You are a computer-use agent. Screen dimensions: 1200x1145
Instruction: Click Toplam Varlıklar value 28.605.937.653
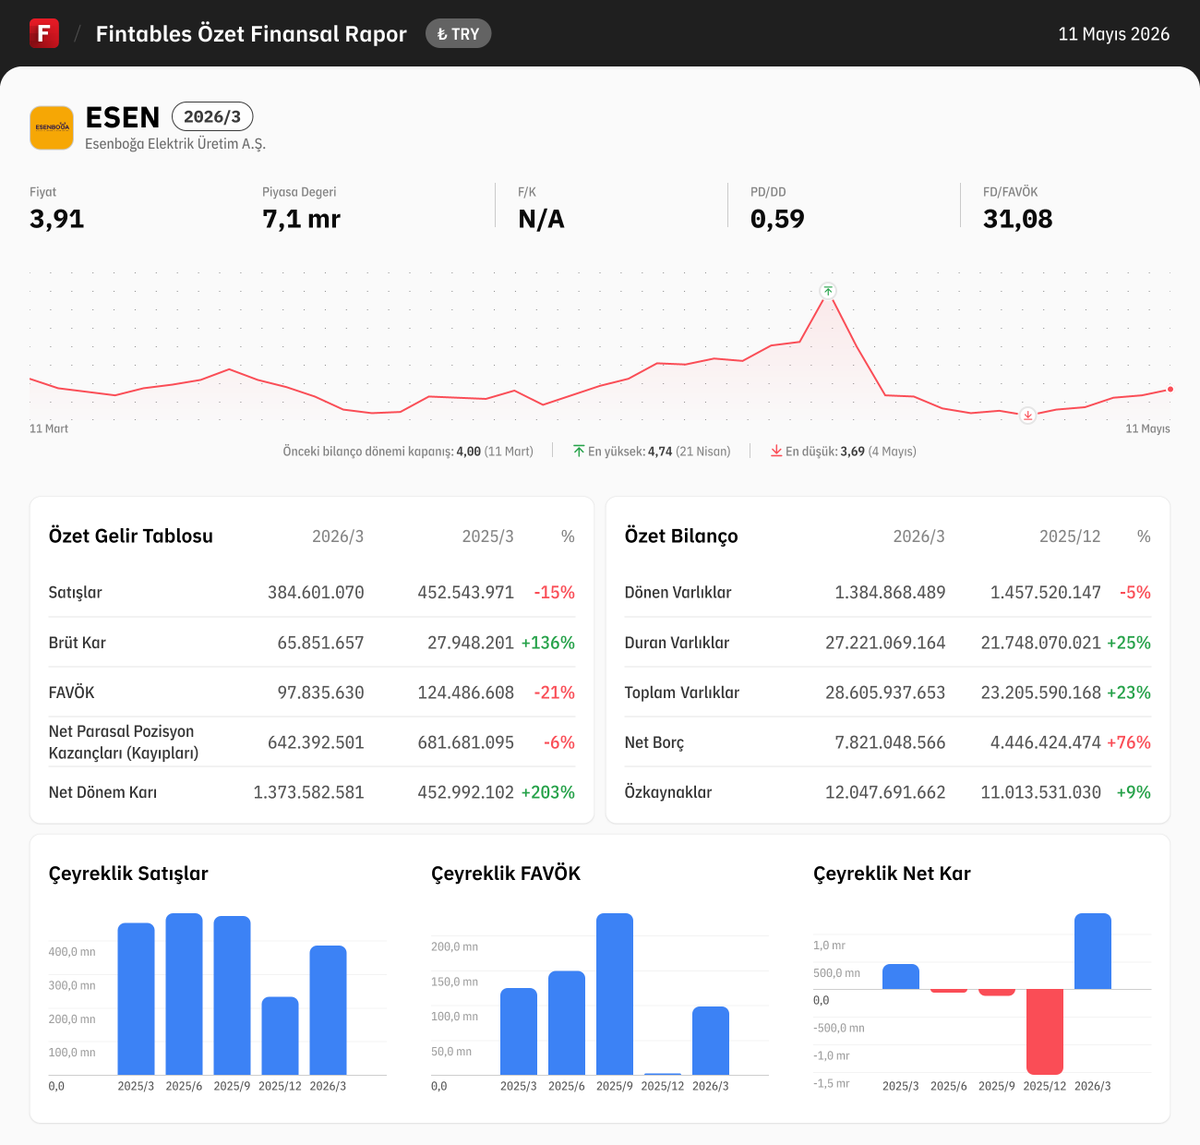[x=885, y=692]
